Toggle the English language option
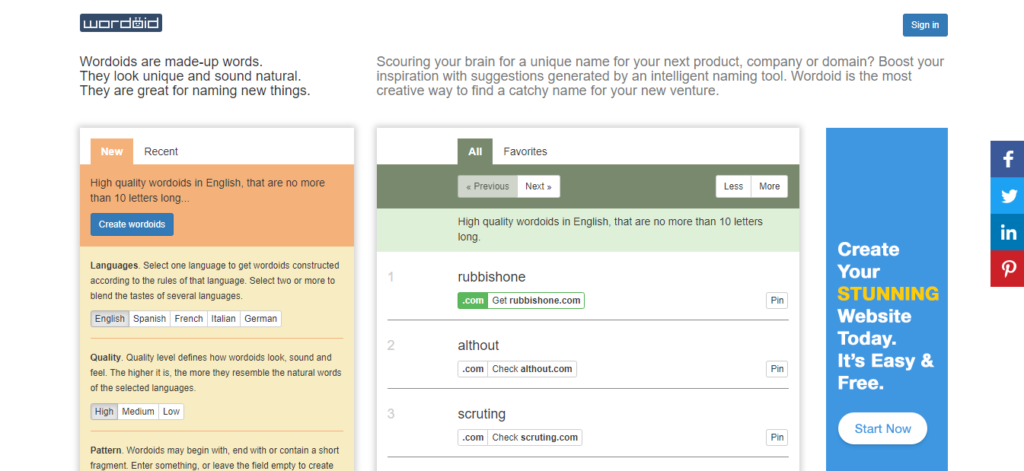1024x471 pixels. [x=110, y=319]
